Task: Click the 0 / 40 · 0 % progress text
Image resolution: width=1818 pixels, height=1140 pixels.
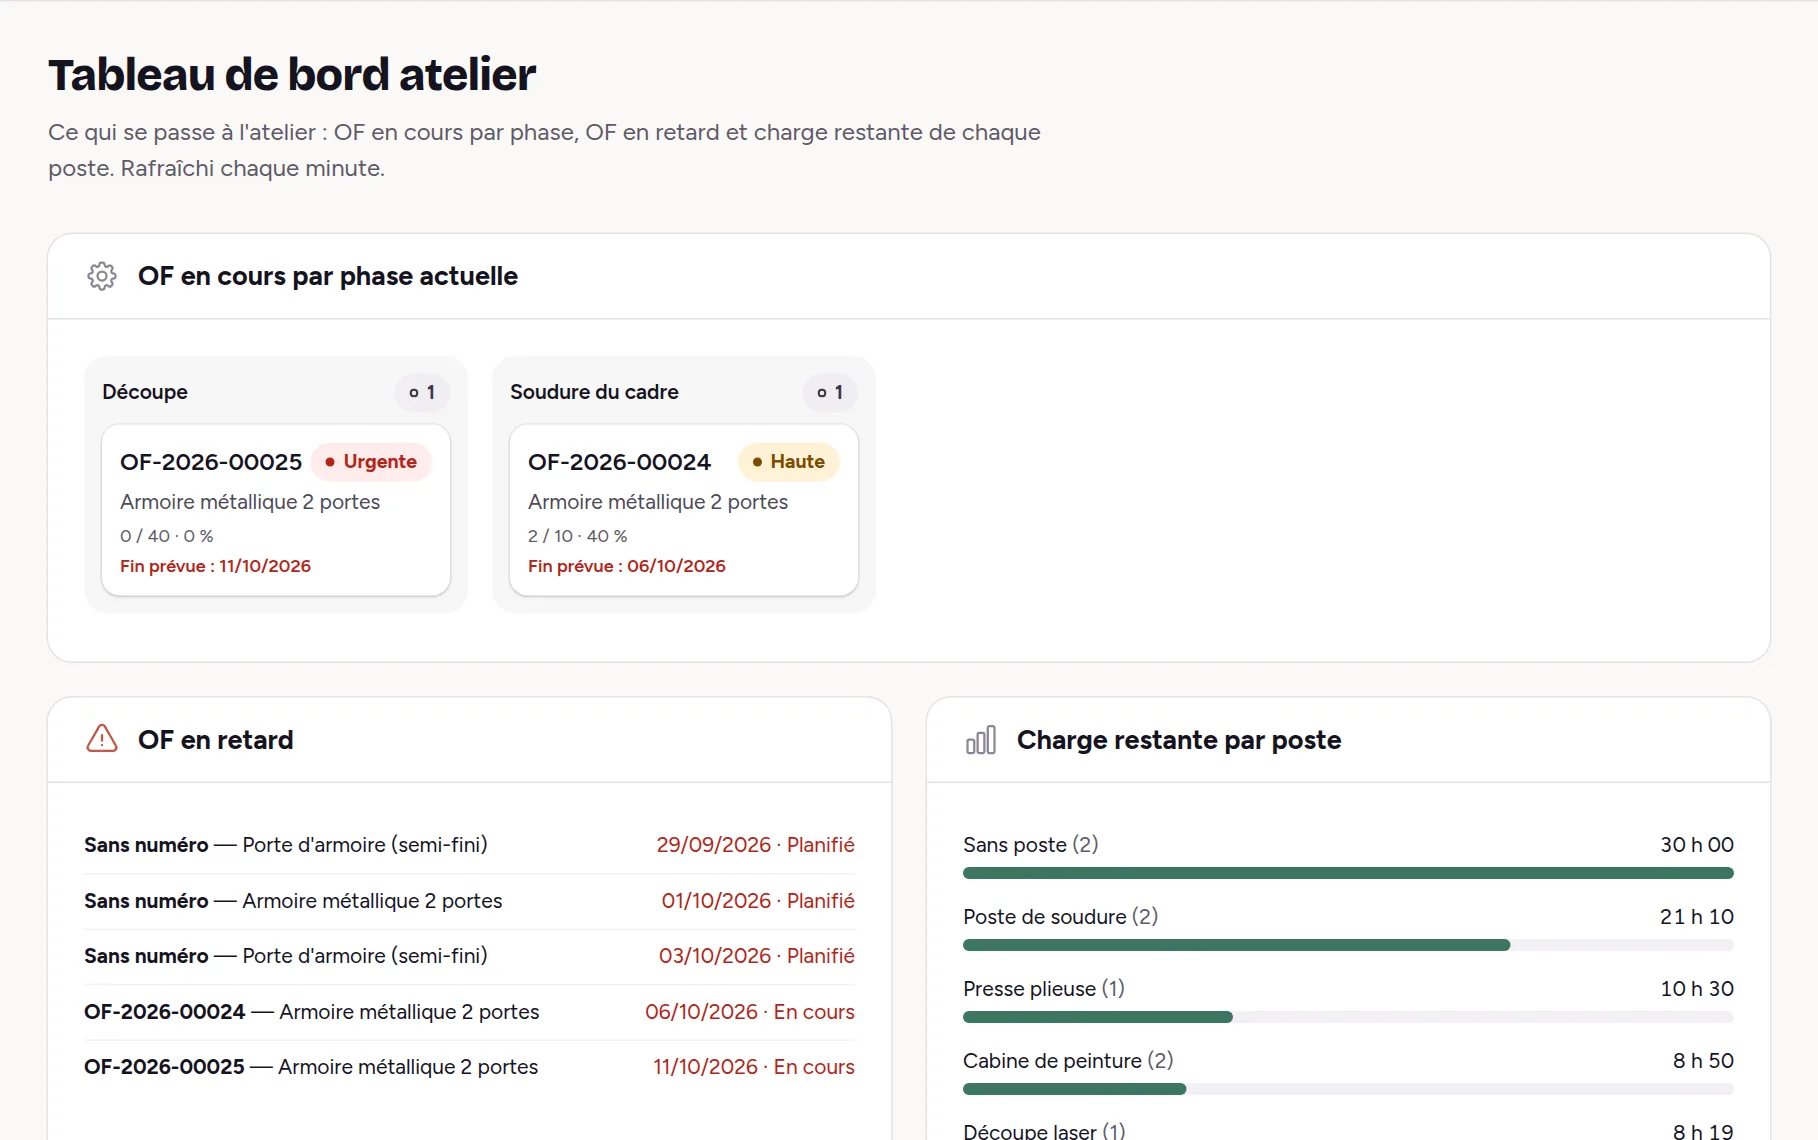Action: pos(166,536)
